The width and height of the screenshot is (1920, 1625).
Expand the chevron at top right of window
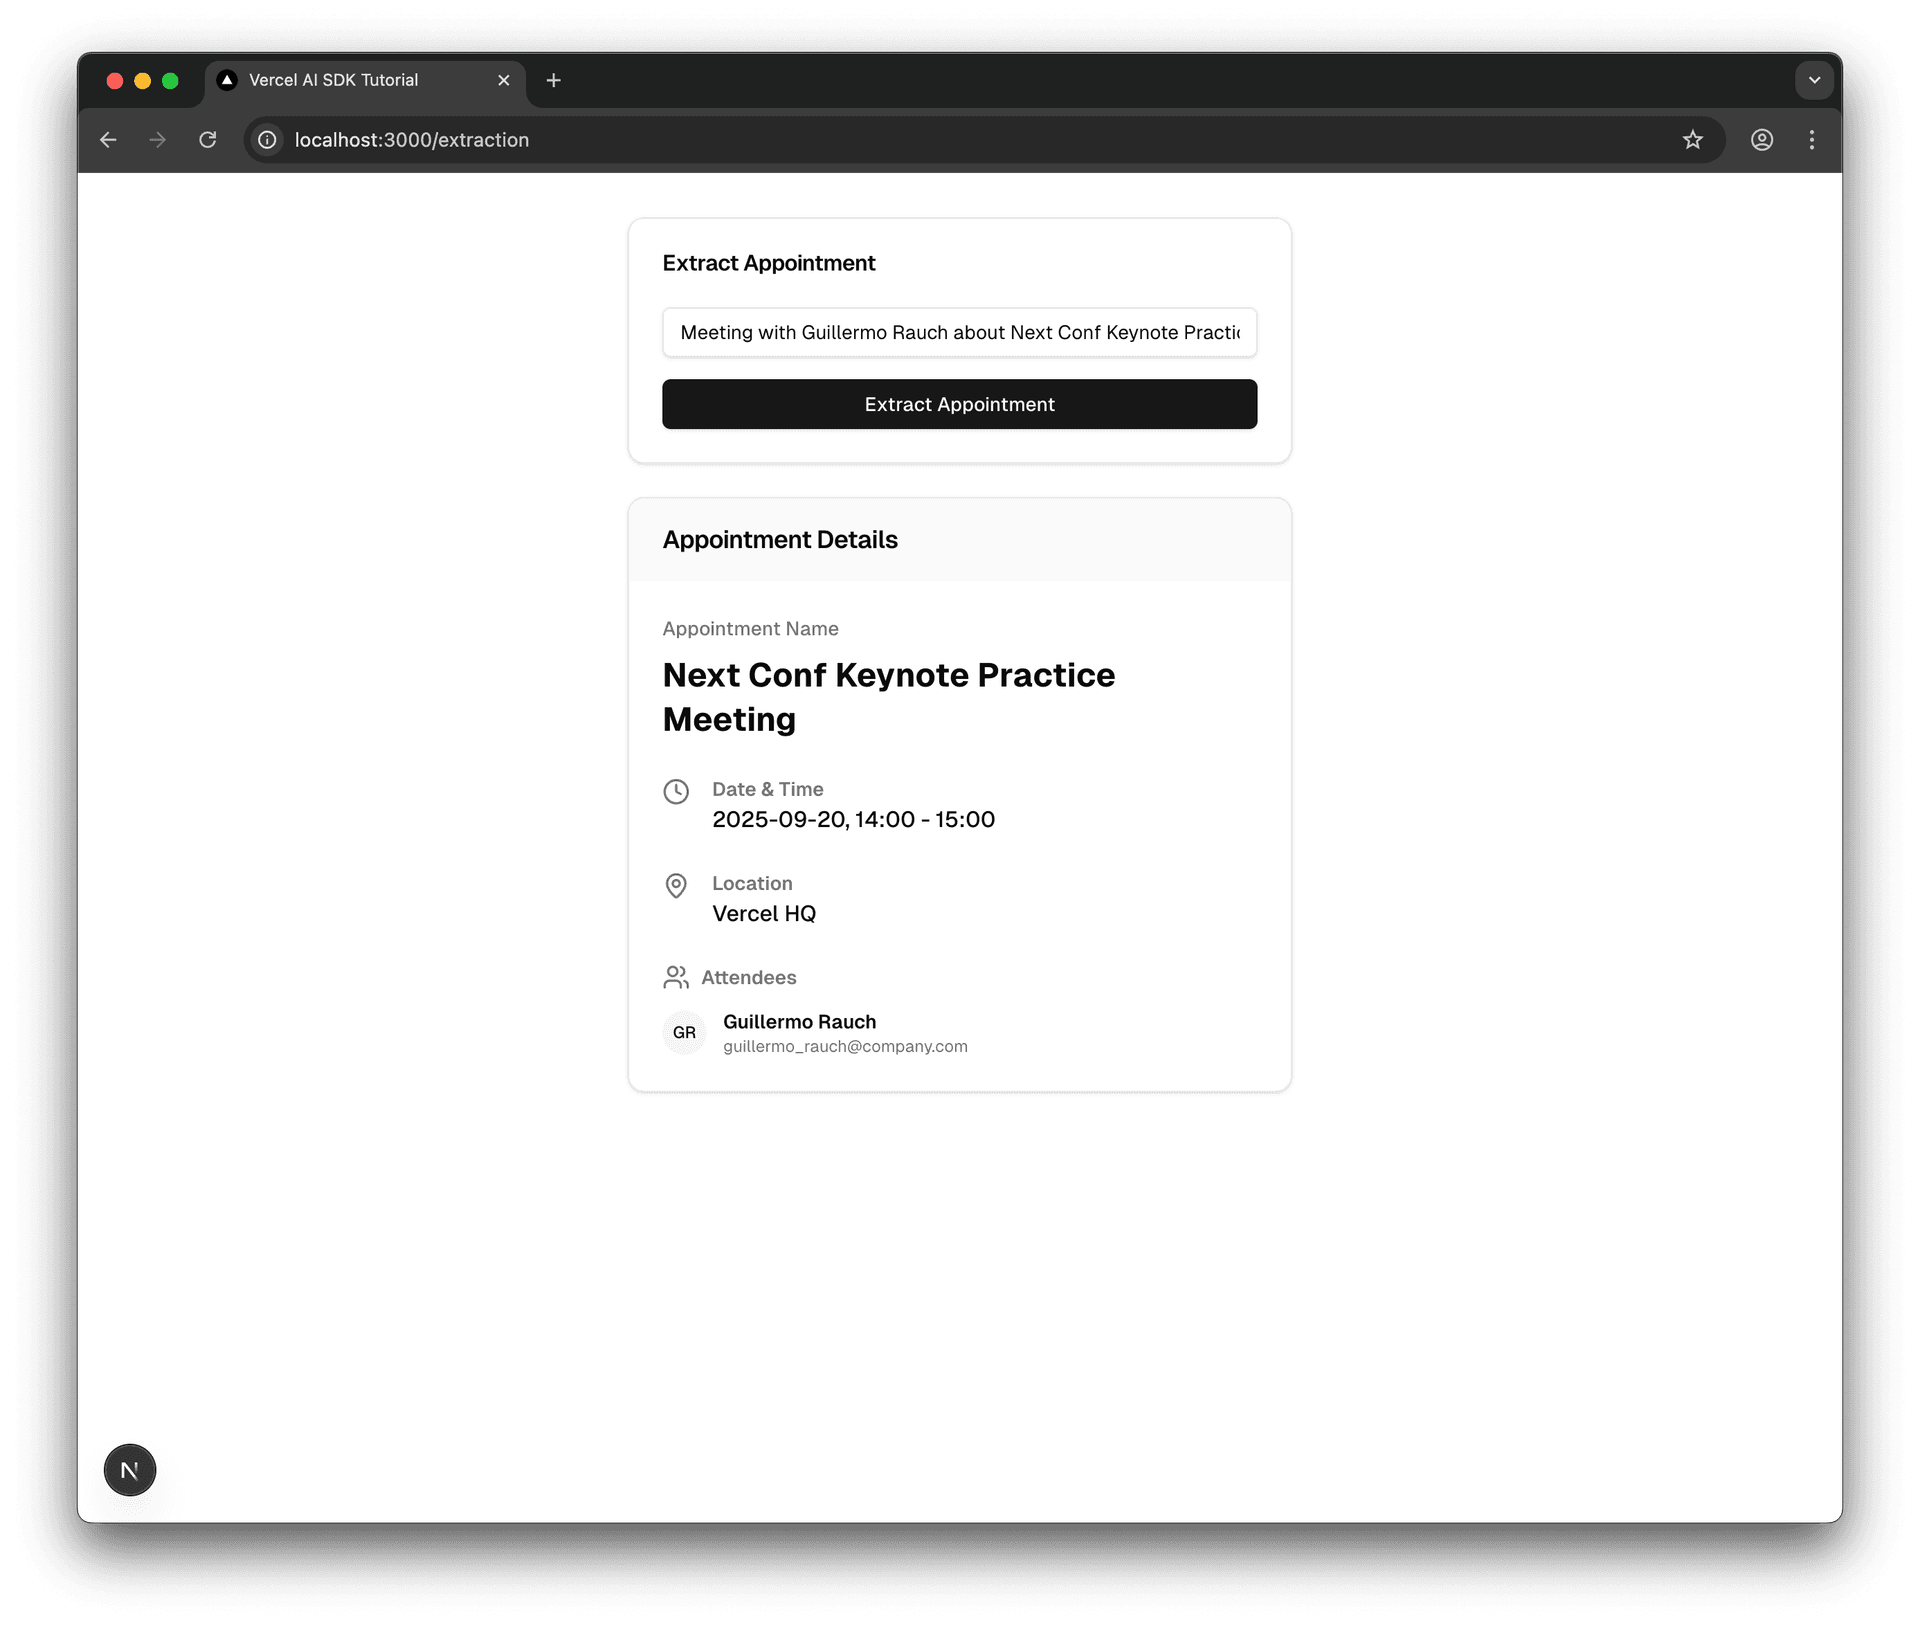pyautogui.click(x=1814, y=80)
